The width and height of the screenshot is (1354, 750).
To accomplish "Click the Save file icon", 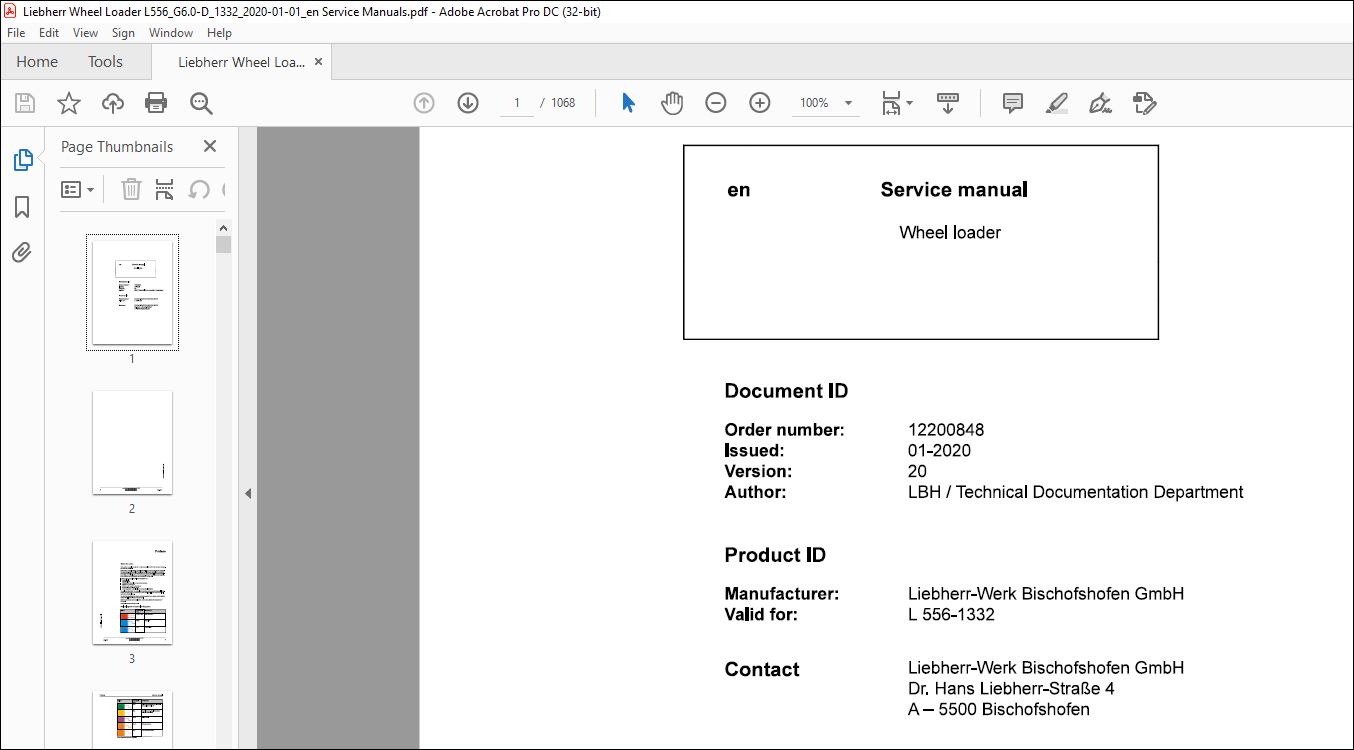I will [x=25, y=103].
